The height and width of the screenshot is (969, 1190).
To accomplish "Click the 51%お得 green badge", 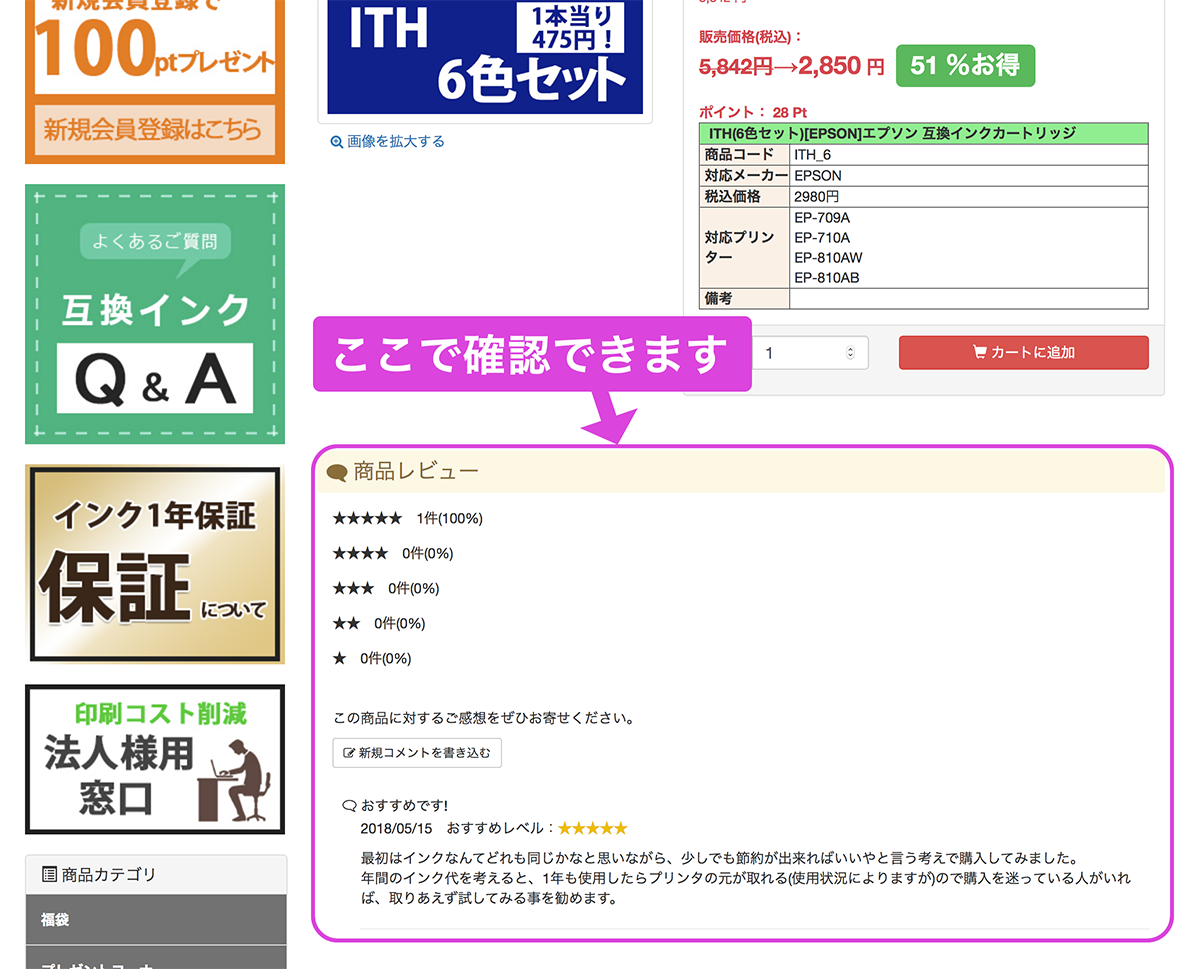I will click(965, 65).
